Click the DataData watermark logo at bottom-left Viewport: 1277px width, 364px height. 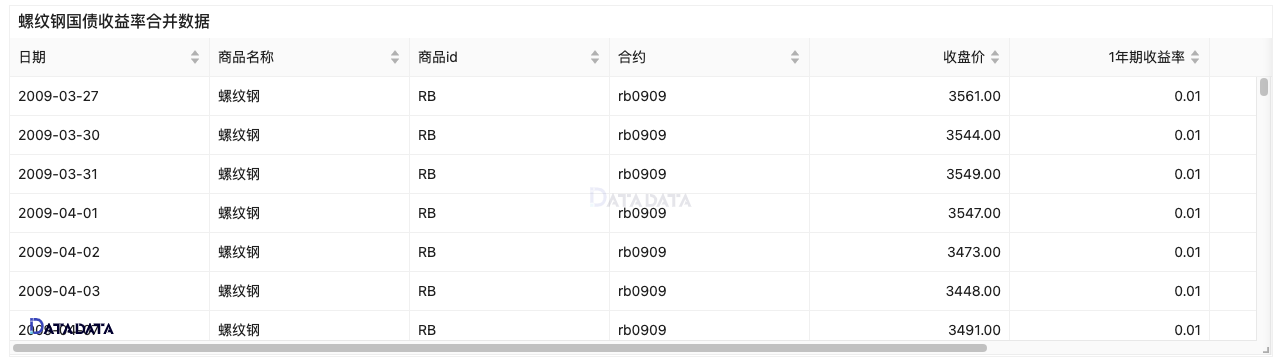(x=71, y=327)
